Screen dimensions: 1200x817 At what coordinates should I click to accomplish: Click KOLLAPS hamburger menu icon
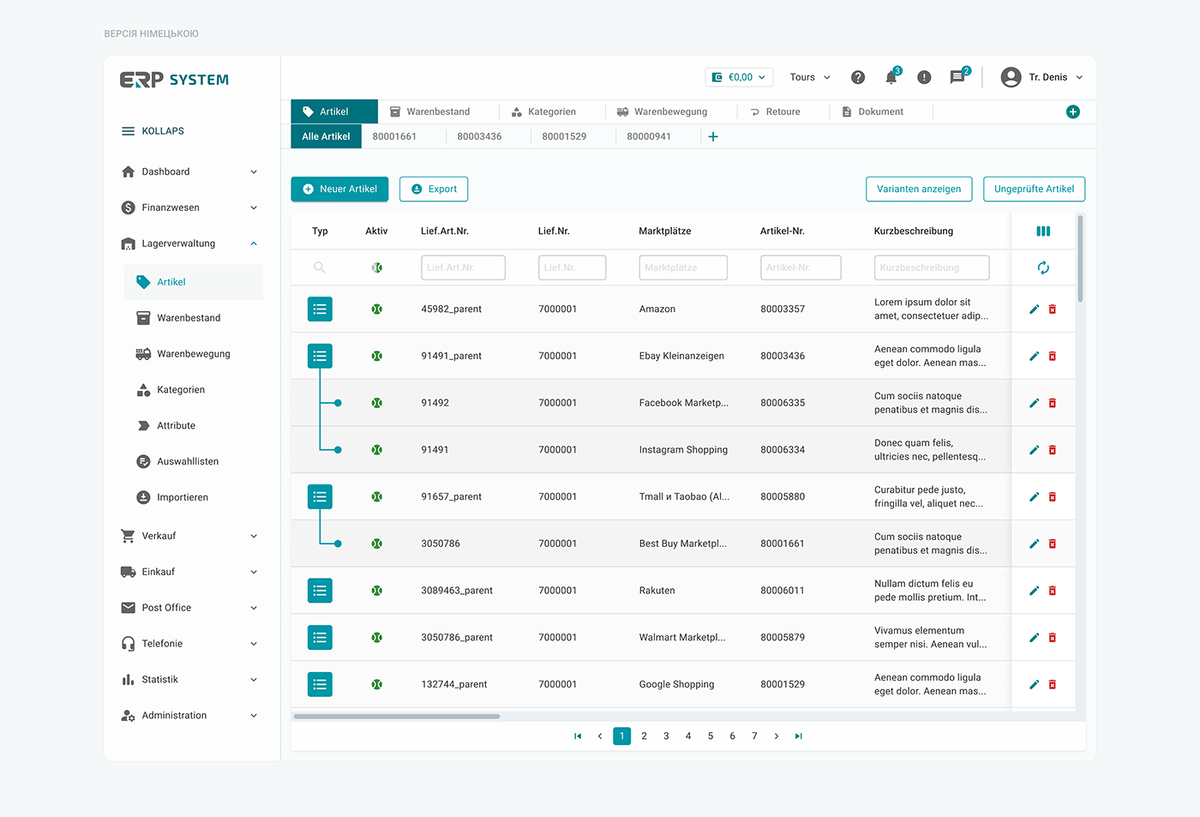pos(128,131)
